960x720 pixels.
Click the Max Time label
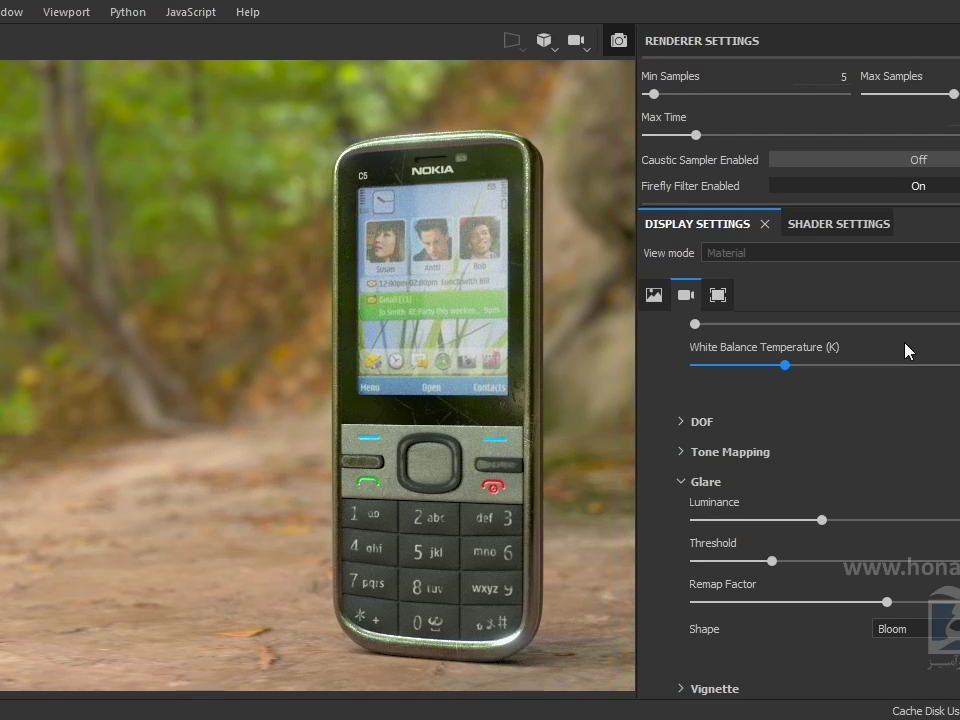664,117
